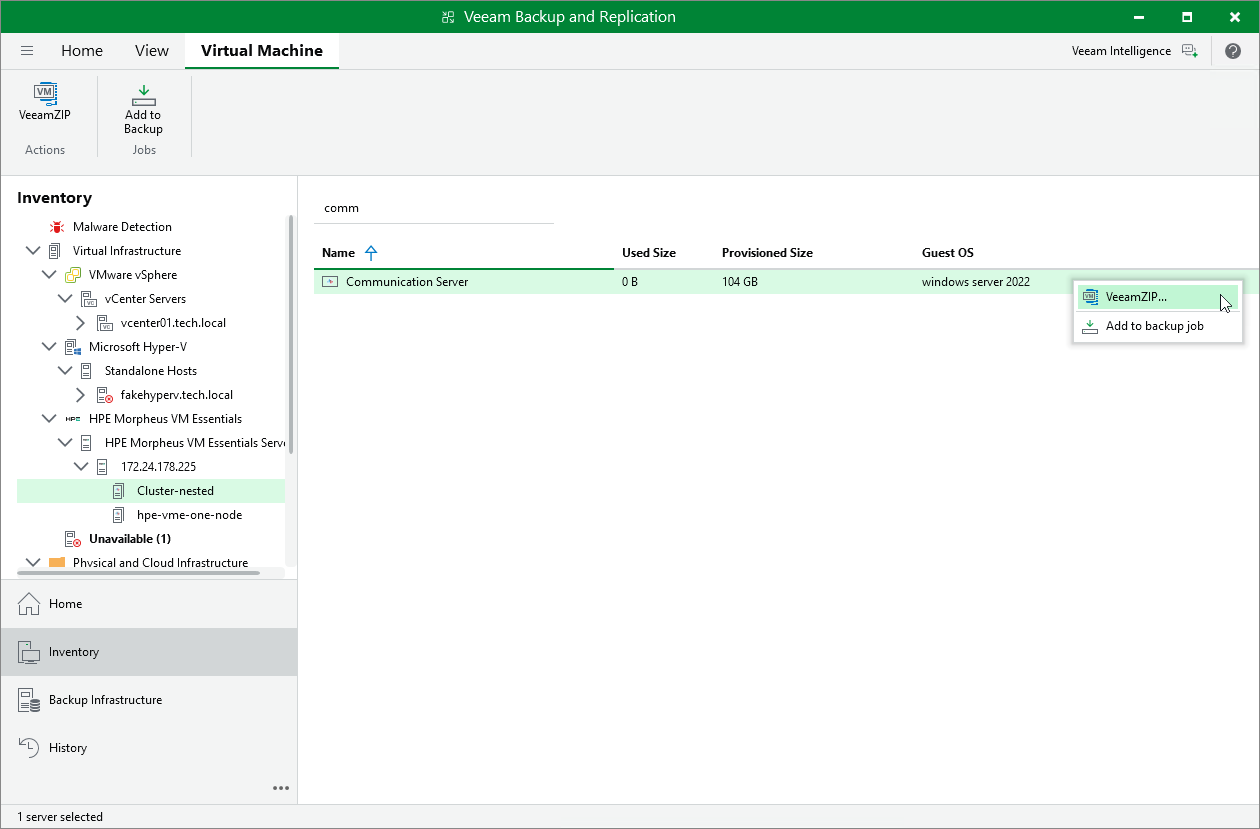Switch to the Home ribbon tab
The width and height of the screenshot is (1260, 829).
click(x=82, y=51)
